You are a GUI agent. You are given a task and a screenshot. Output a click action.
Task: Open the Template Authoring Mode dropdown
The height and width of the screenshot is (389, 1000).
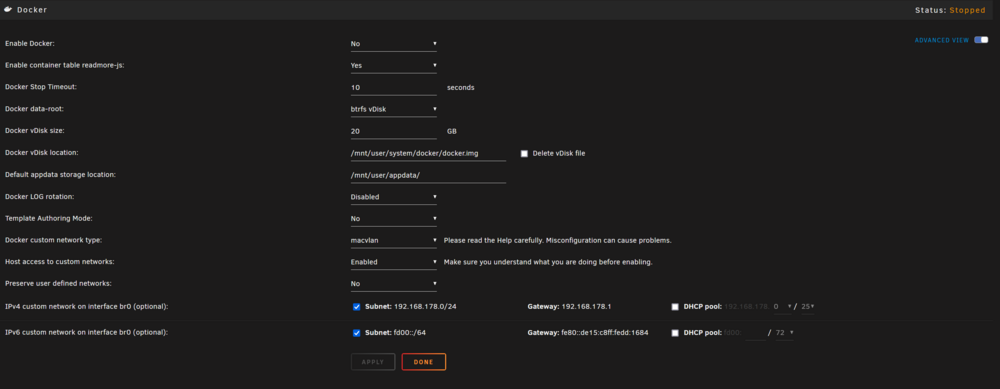click(393, 219)
